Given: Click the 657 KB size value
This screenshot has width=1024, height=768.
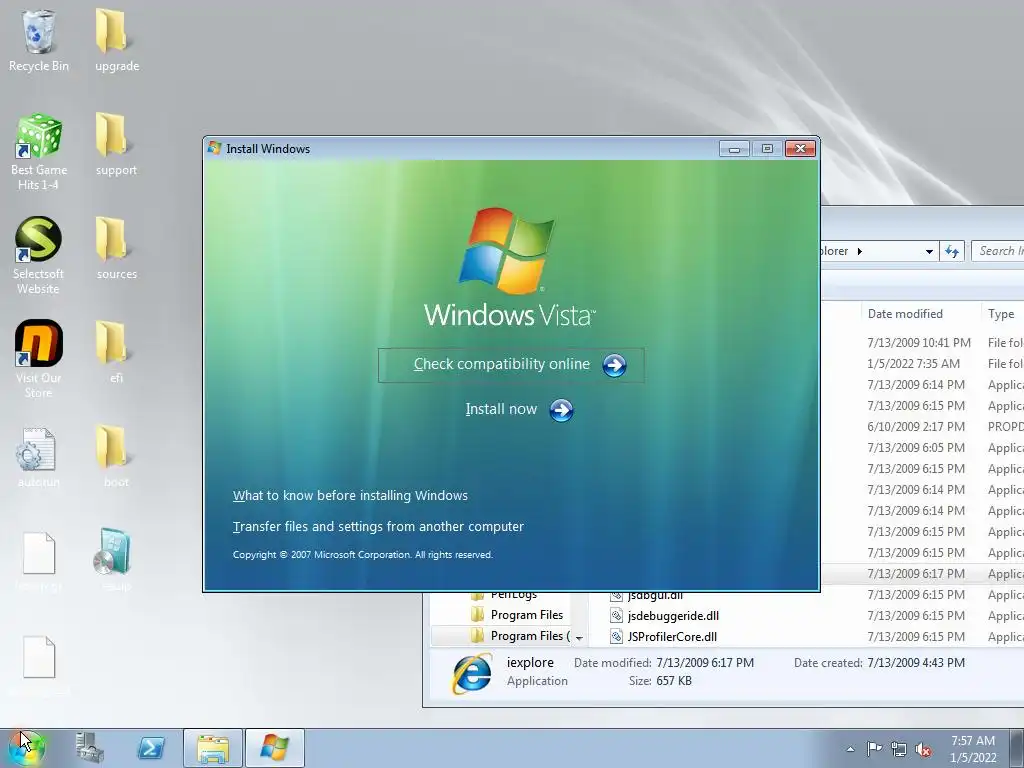Looking at the screenshot, I should (673, 680).
